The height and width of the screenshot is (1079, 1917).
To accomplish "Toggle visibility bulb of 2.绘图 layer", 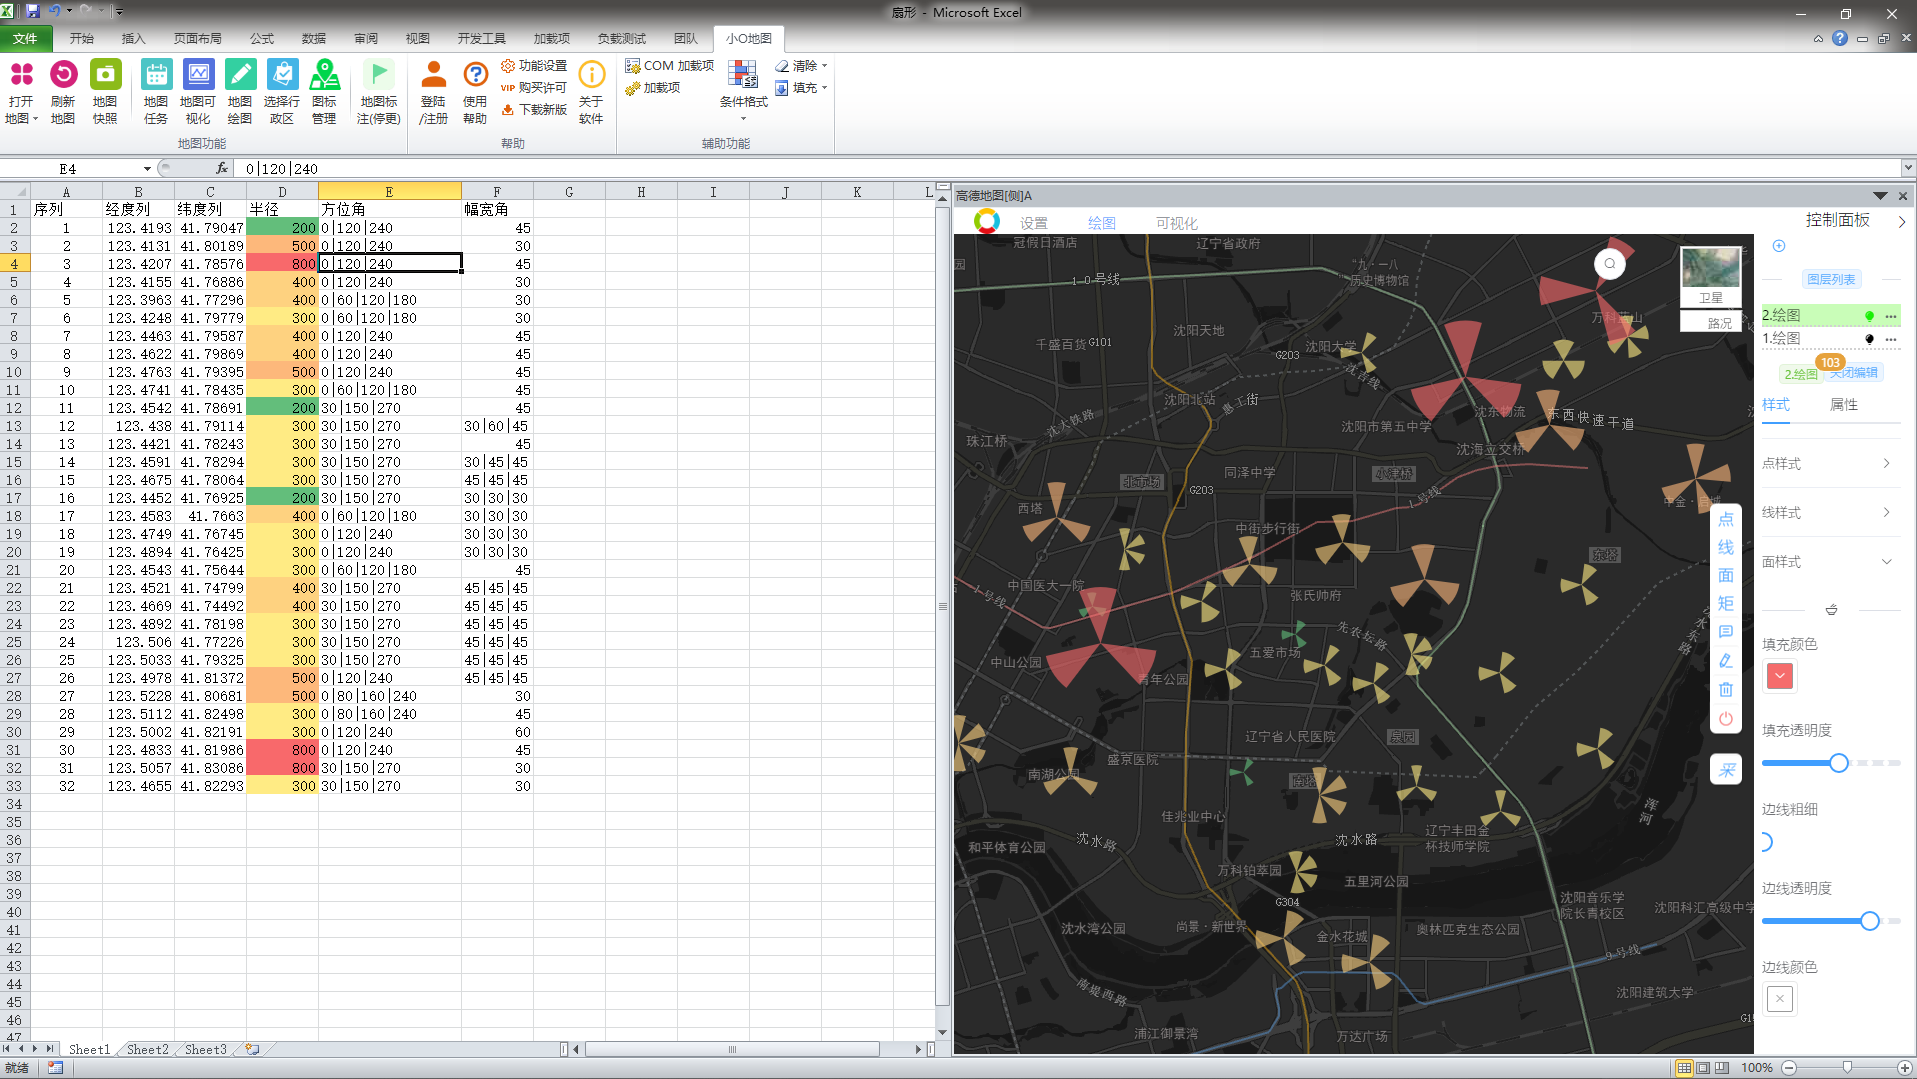I will 1869,316.
